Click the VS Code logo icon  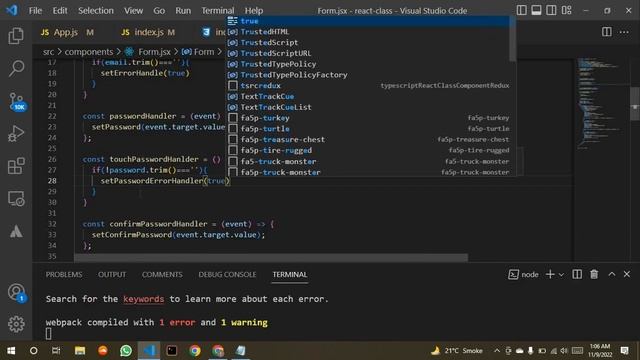(11, 10)
